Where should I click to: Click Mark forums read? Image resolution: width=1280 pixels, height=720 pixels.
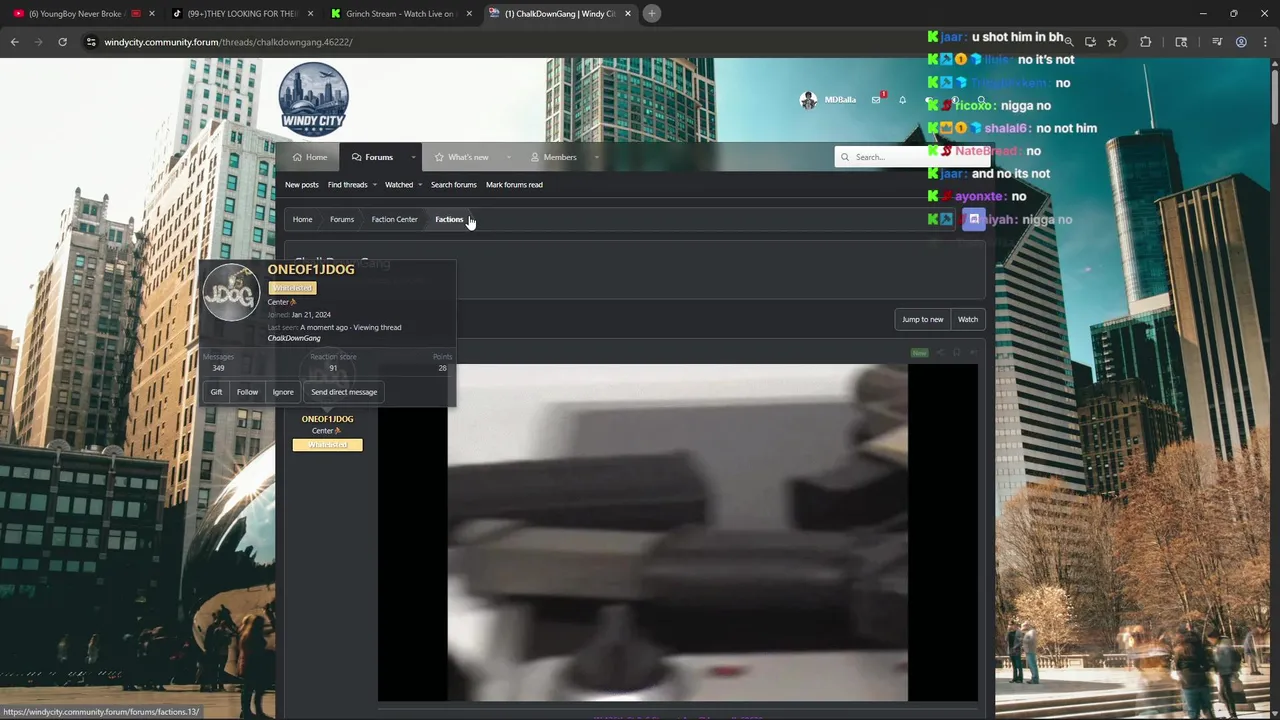(514, 185)
